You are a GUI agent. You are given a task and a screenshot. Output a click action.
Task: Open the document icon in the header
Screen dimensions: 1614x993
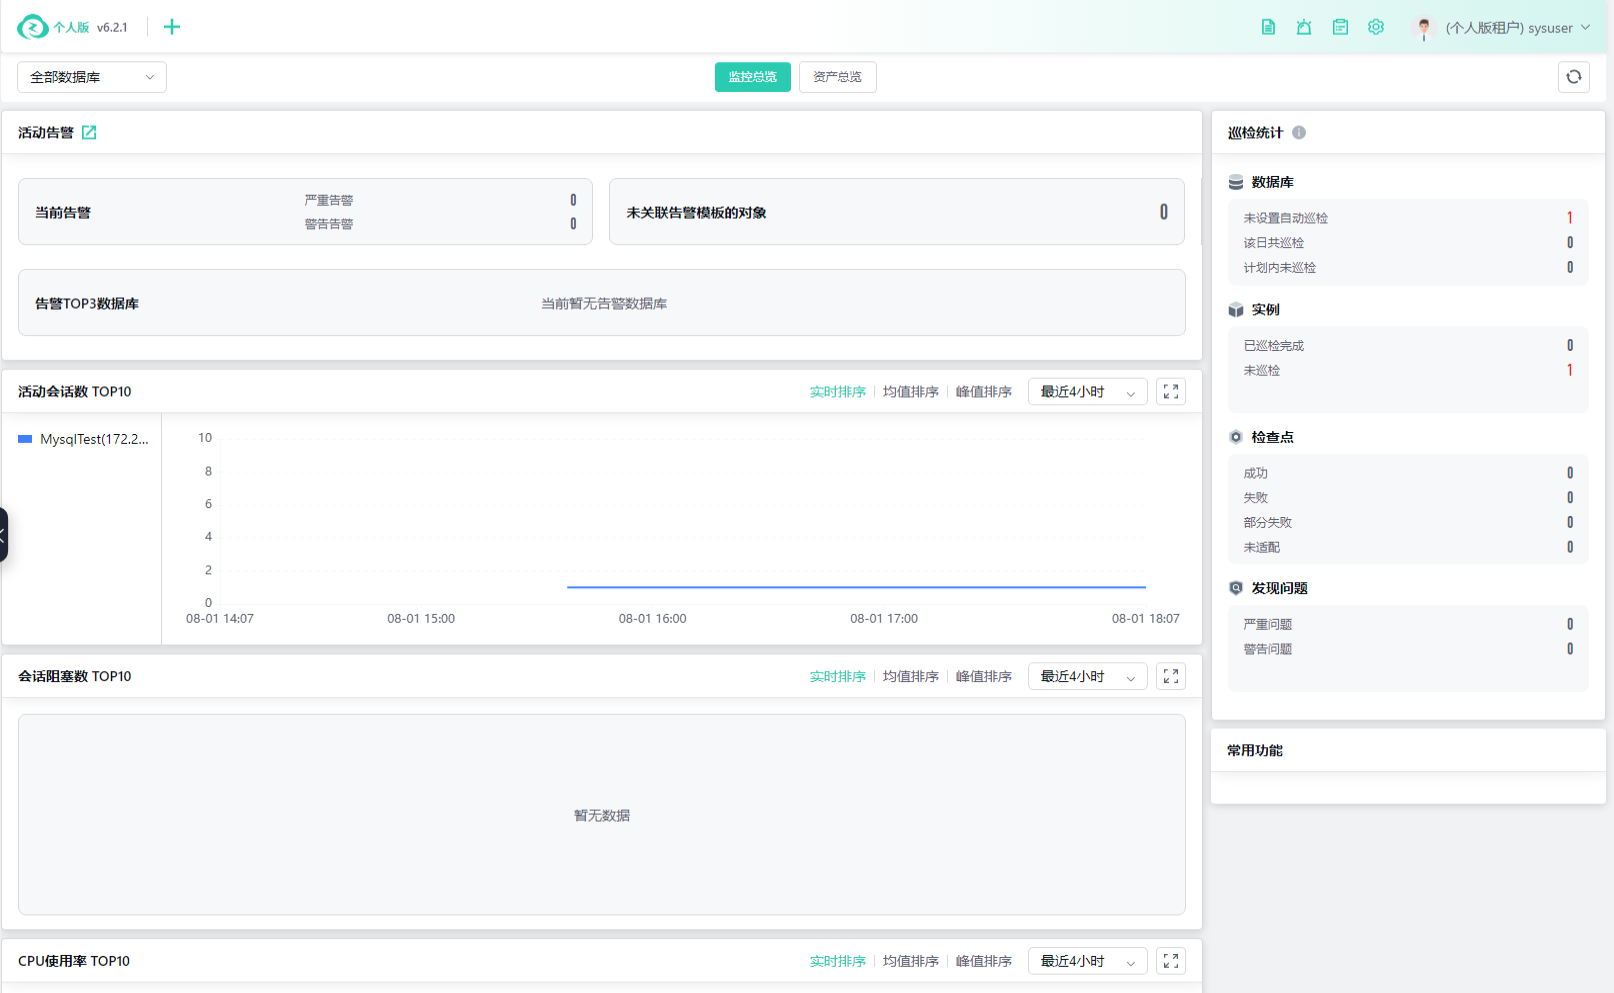(x=1268, y=27)
